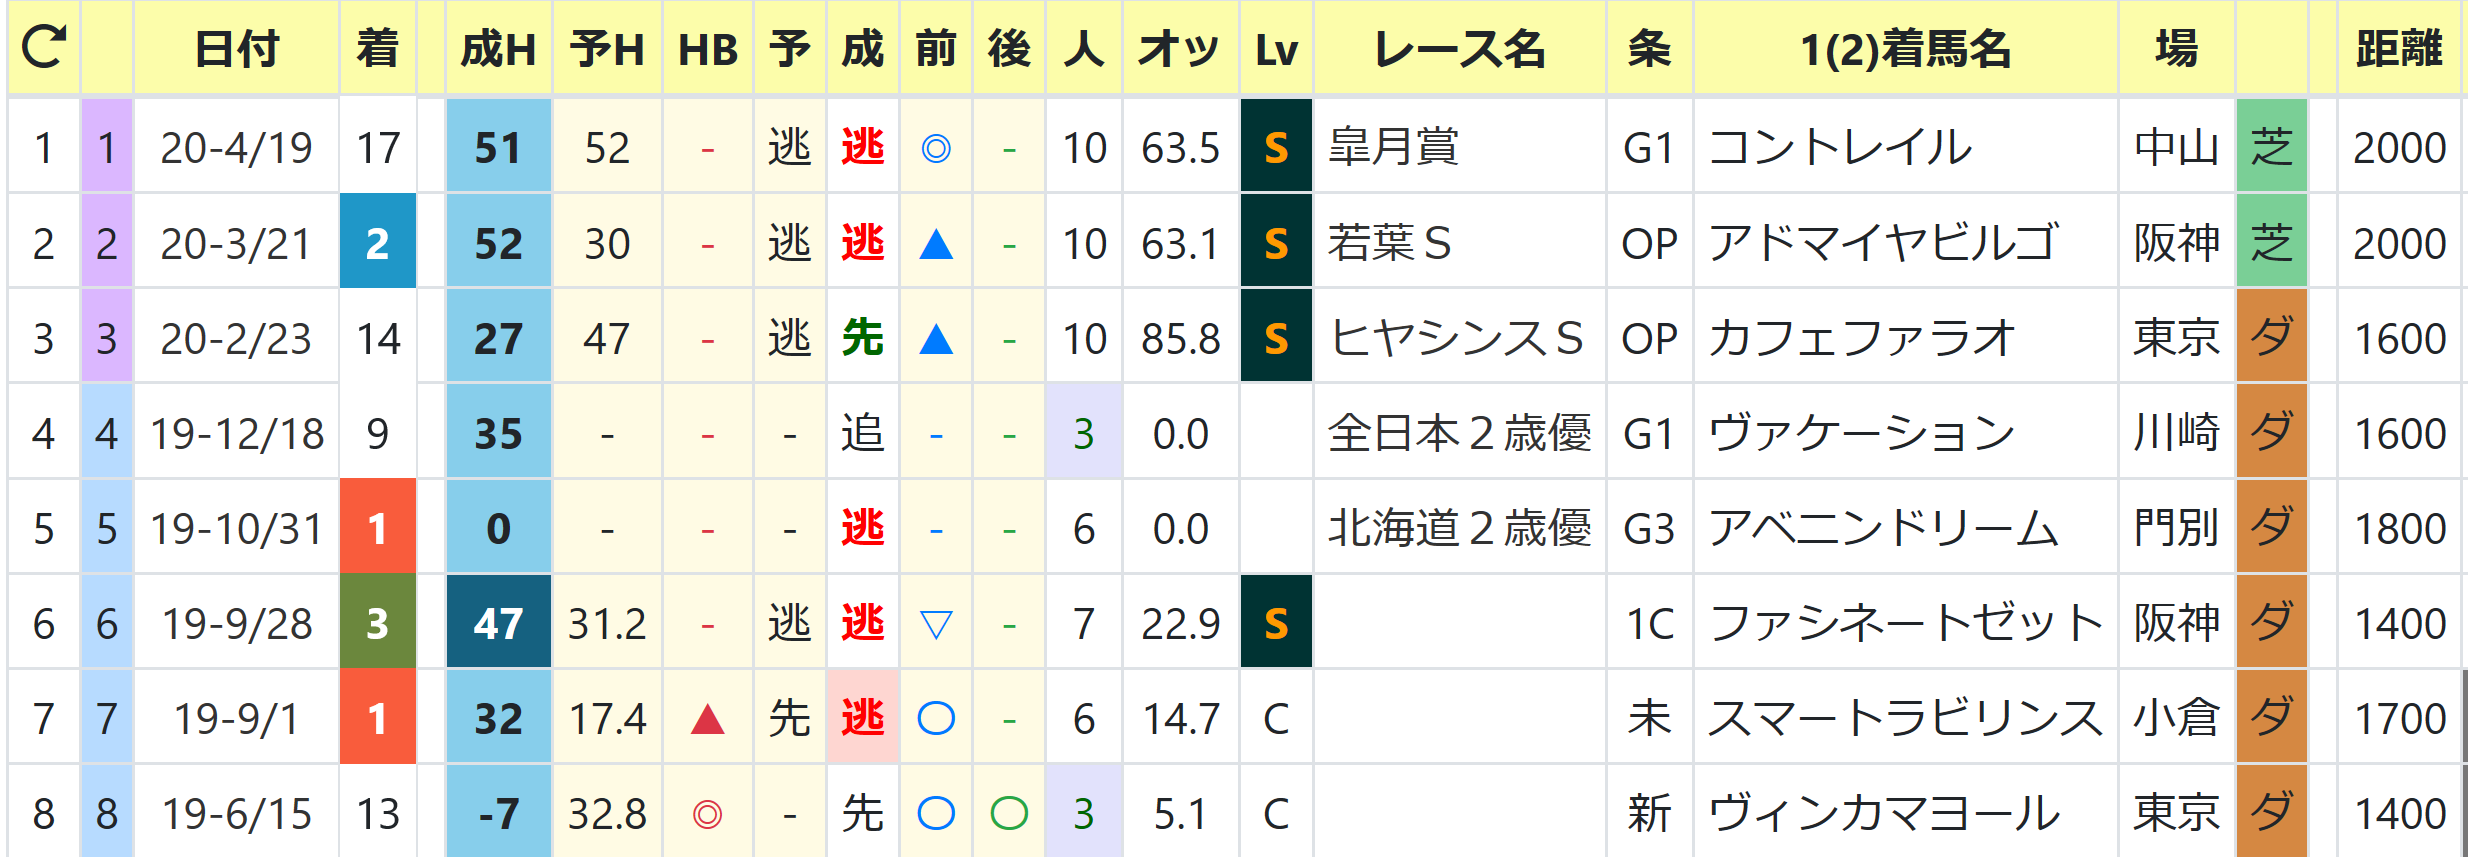Open the 全日本２歳優 race link
The width and height of the screenshot is (2468, 857).
coord(1459,434)
